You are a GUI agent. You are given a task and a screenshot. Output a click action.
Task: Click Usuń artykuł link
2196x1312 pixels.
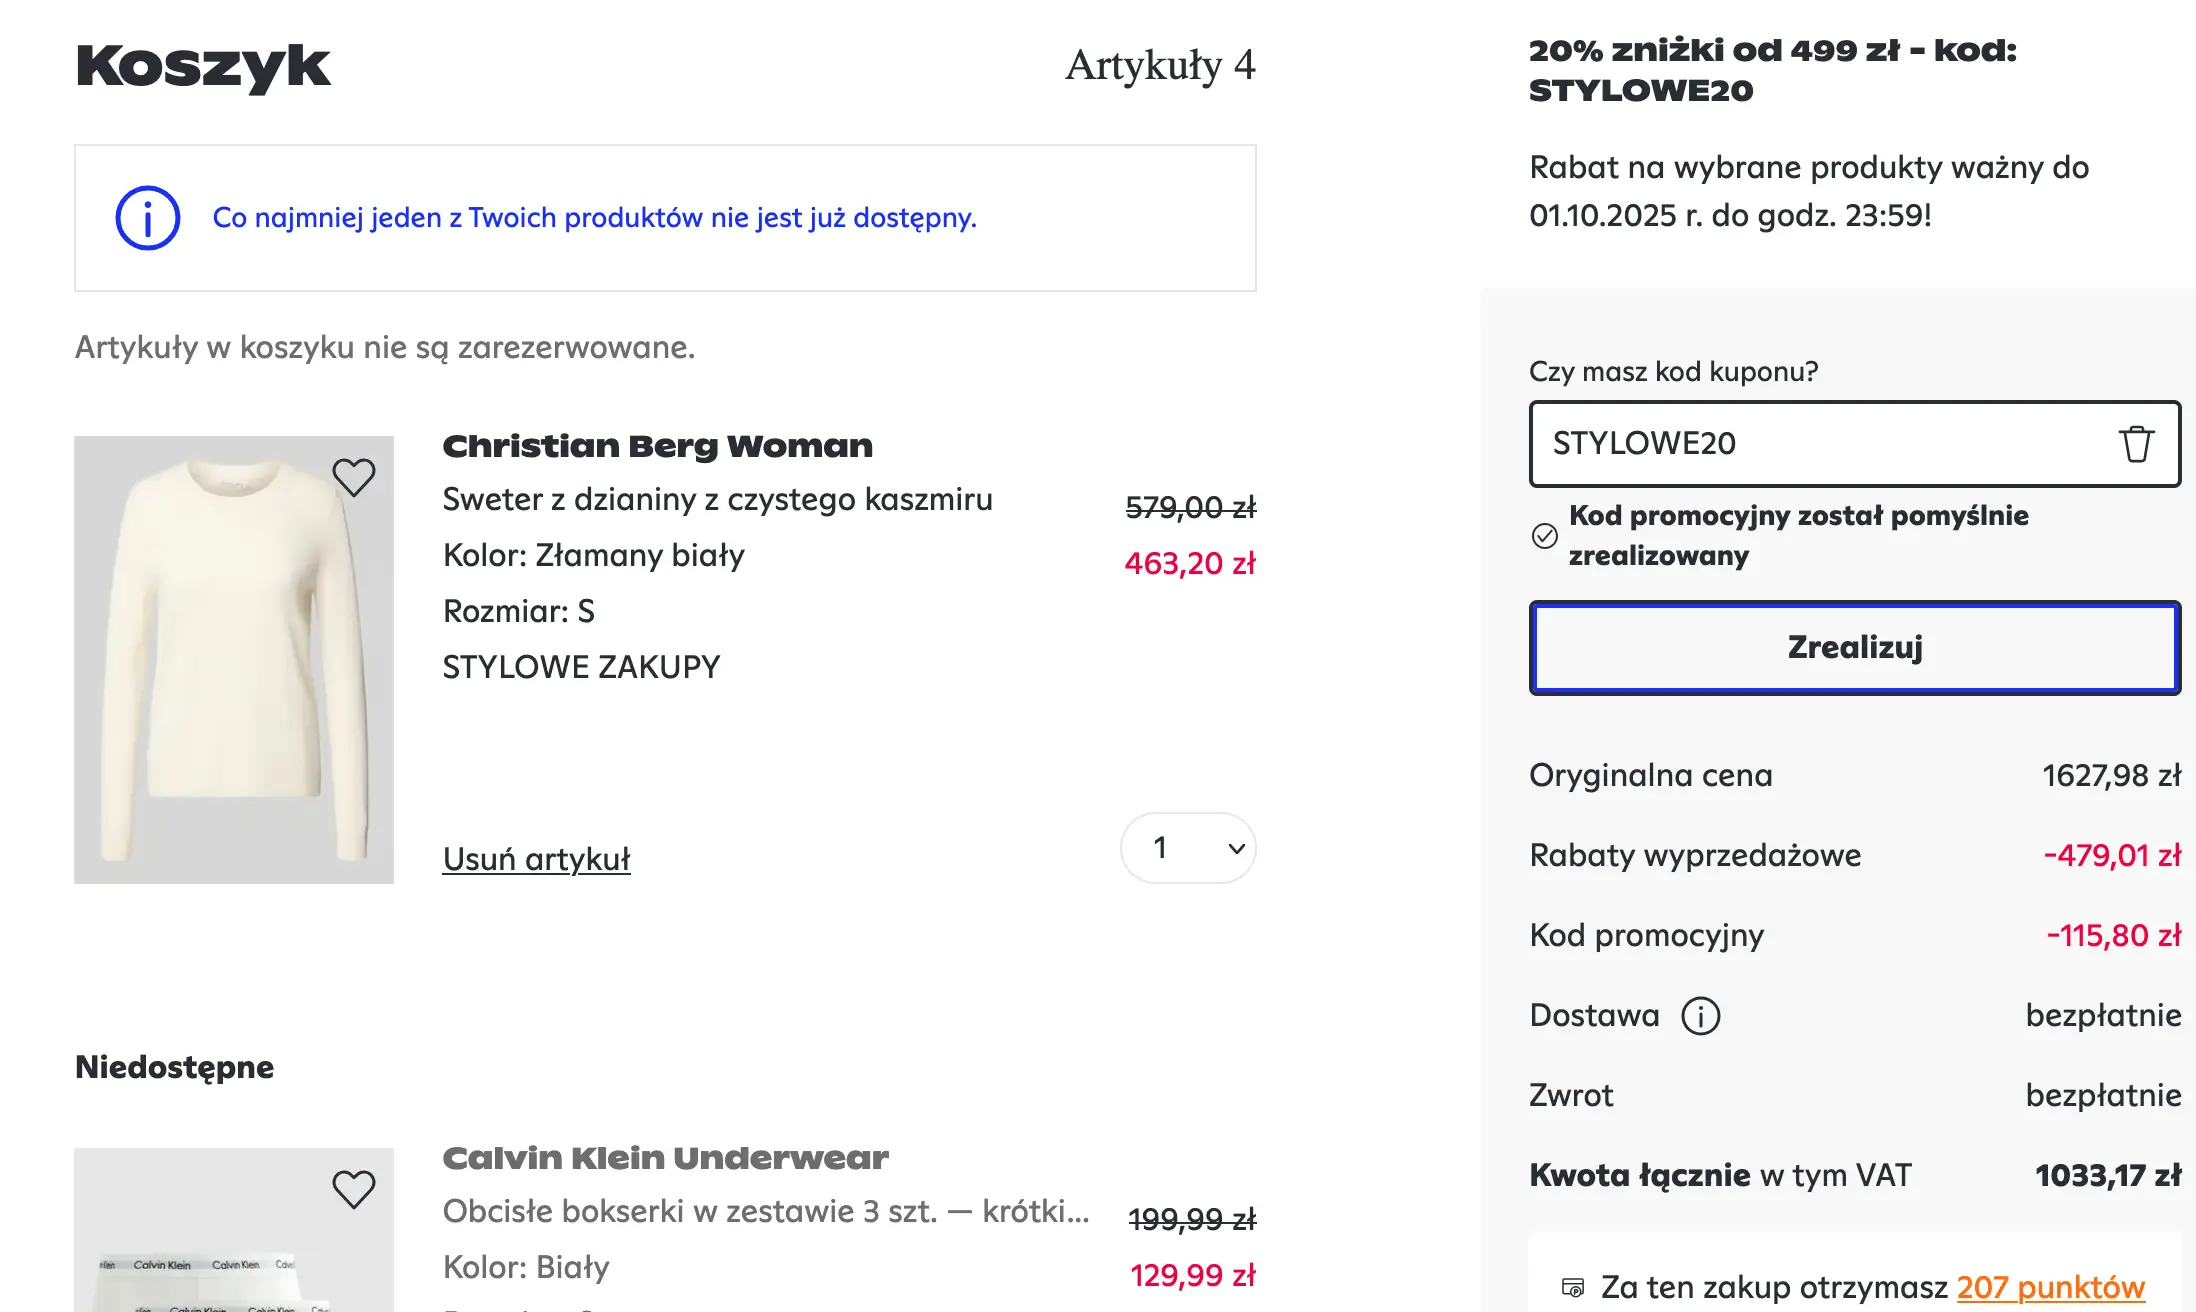536,859
